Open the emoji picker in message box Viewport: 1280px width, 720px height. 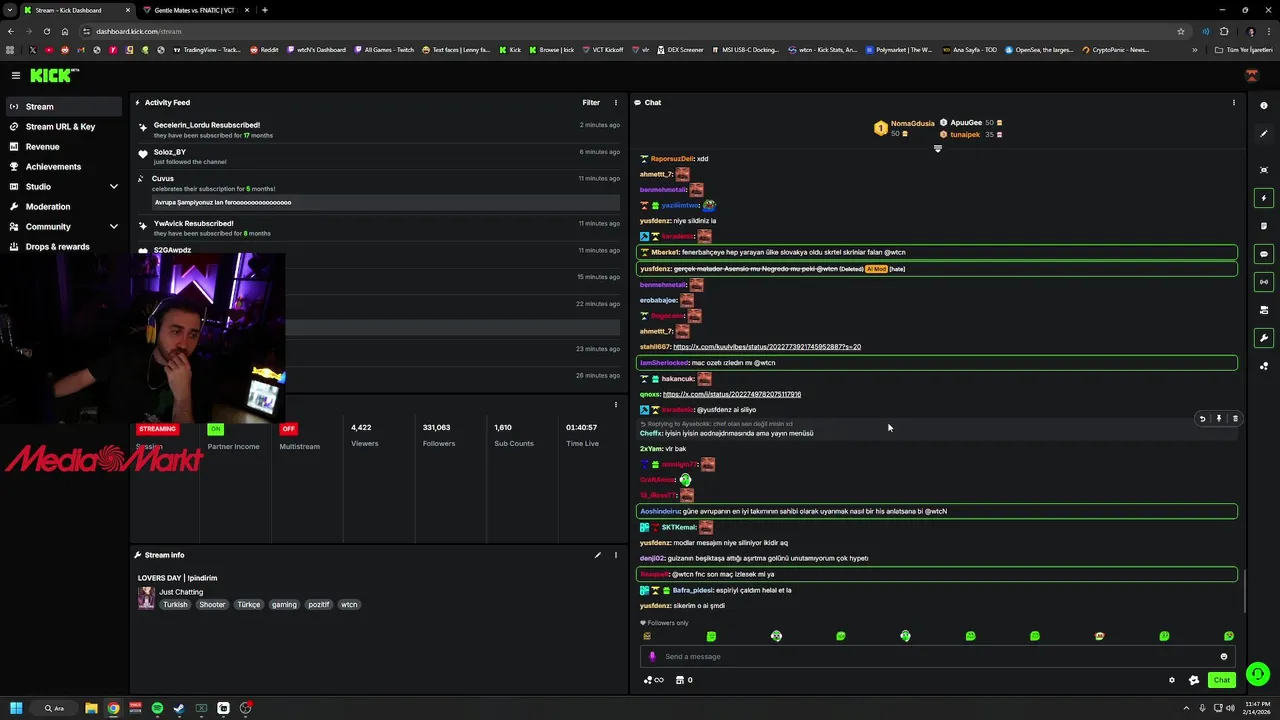pyautogui.click(x=1223, y=657)
